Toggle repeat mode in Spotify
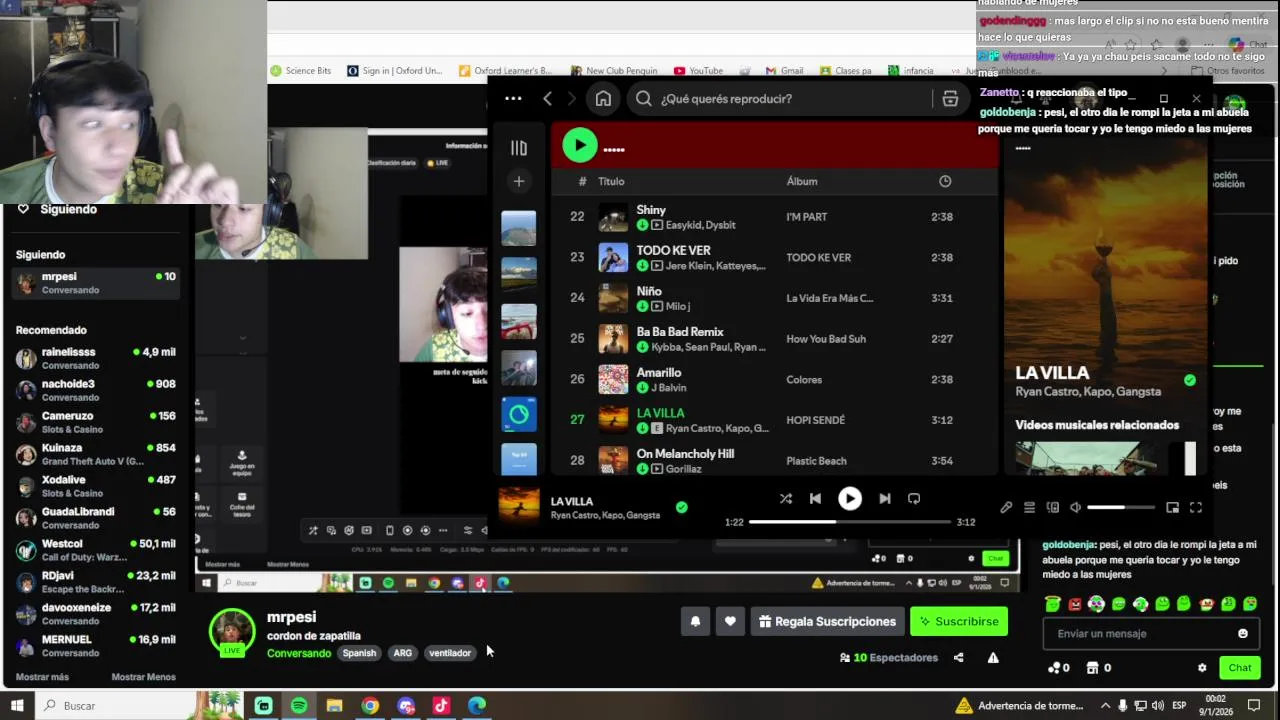The width and height of the screenshot is (1280, 720). pos(914,499)
